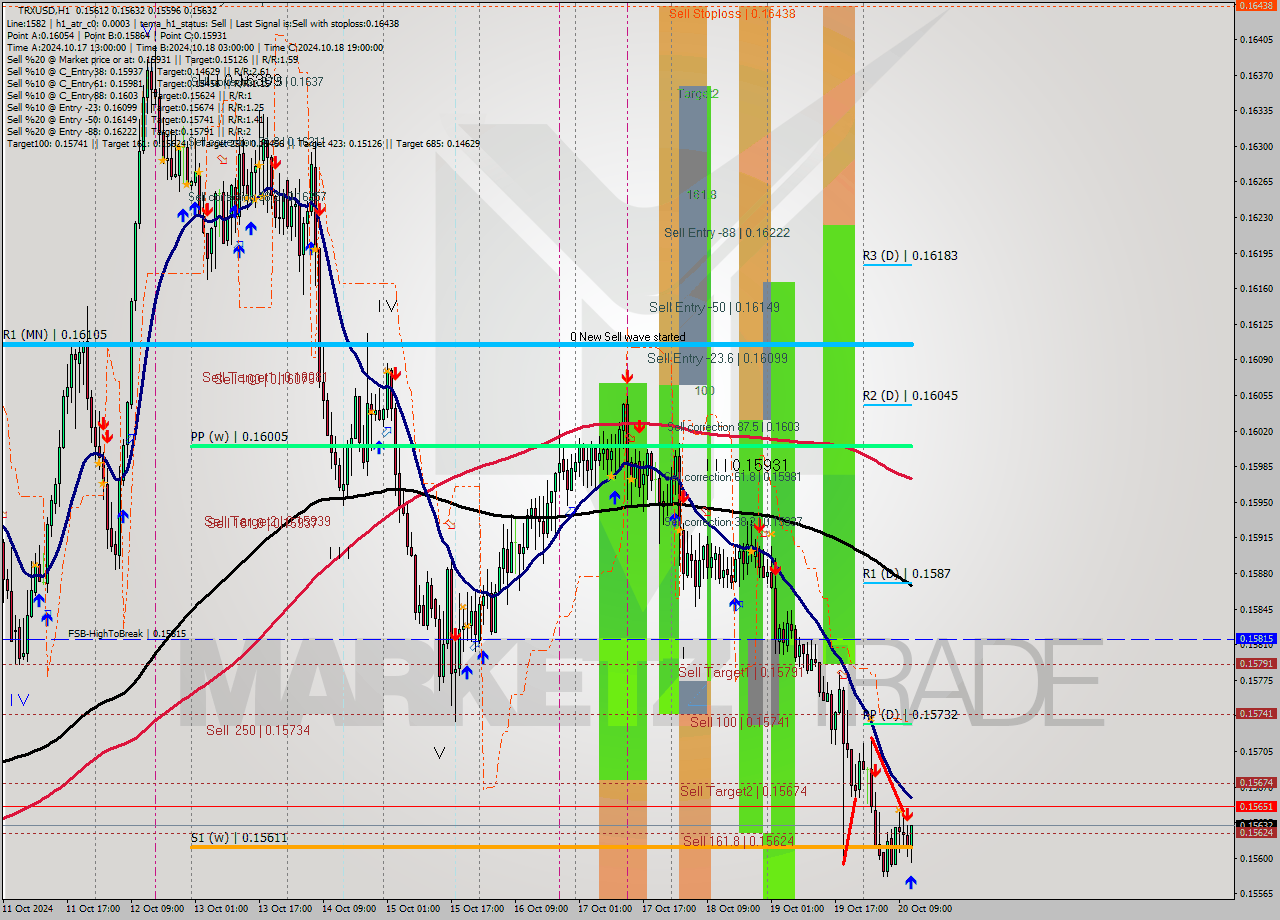Click the 18 Oct 09:00 time axis label
The image size is (1280, 920).
point(735,909)
